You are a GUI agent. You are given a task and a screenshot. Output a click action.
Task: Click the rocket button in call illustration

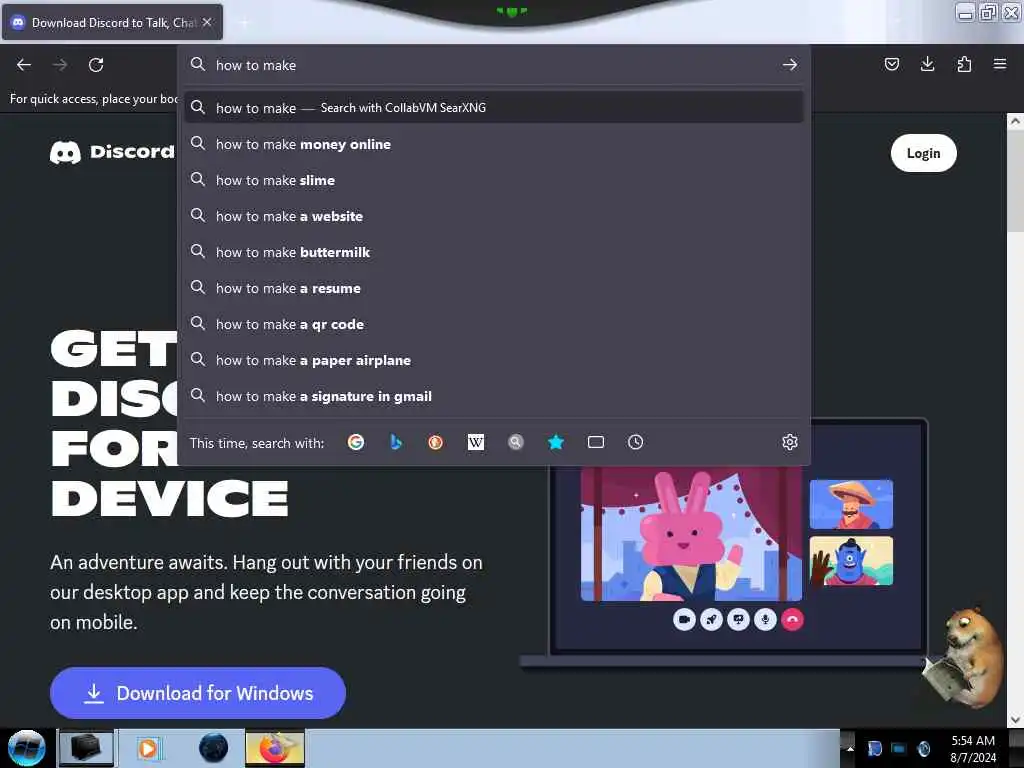711,619
